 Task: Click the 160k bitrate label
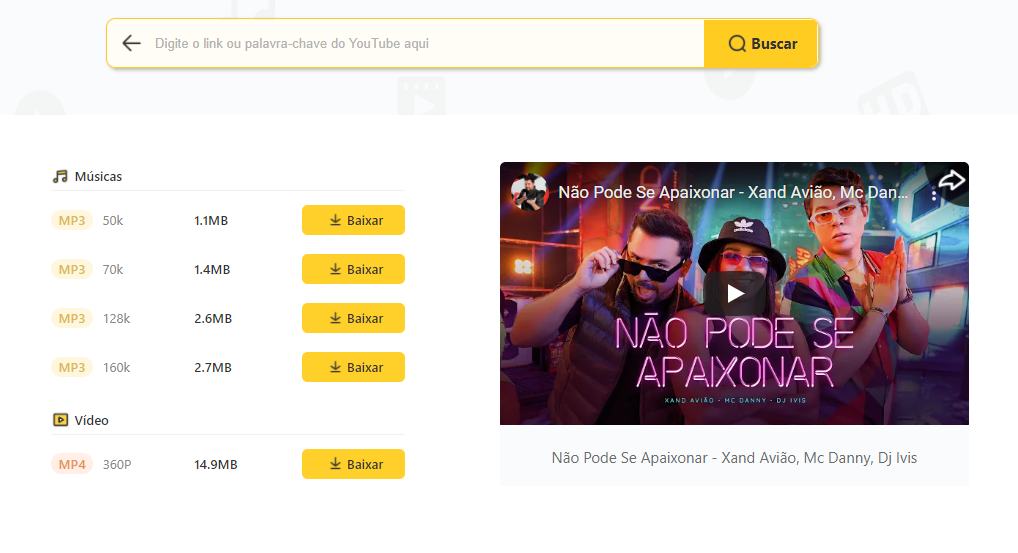tap(117, 367)
